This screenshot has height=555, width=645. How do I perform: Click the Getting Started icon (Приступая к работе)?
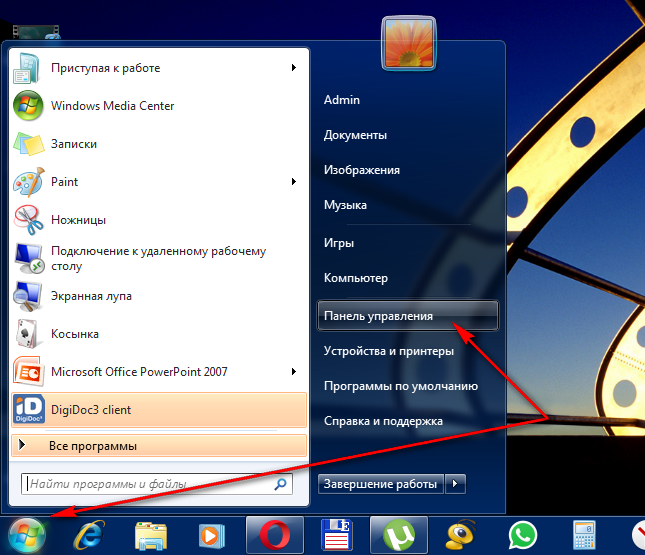click(27, 68)
